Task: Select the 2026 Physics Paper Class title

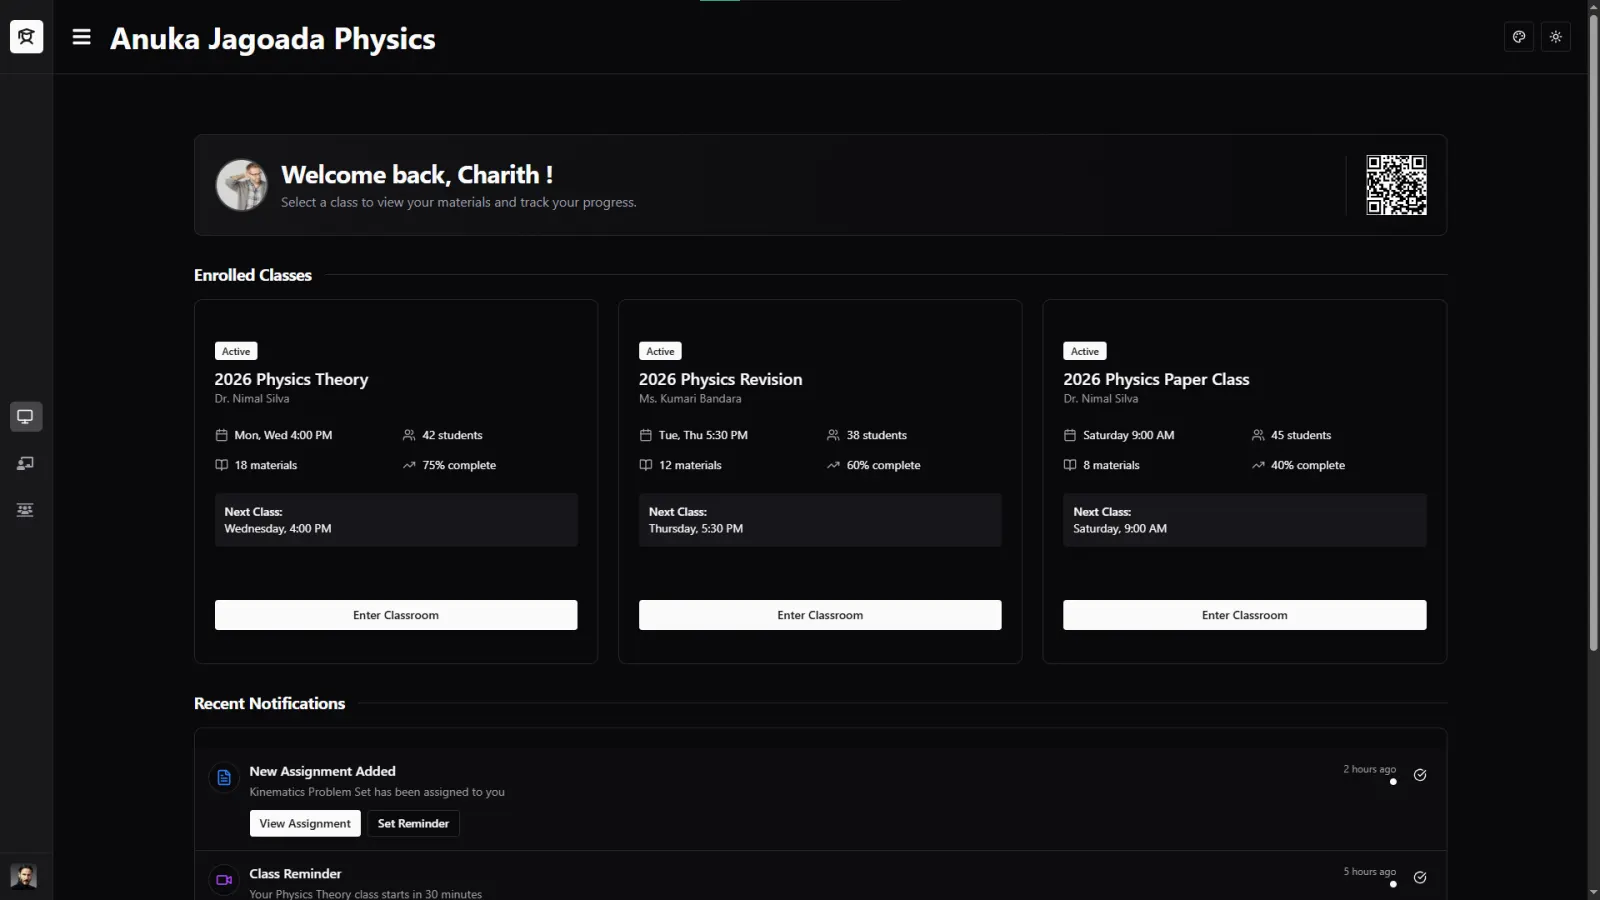Action: pos(1156,379)
